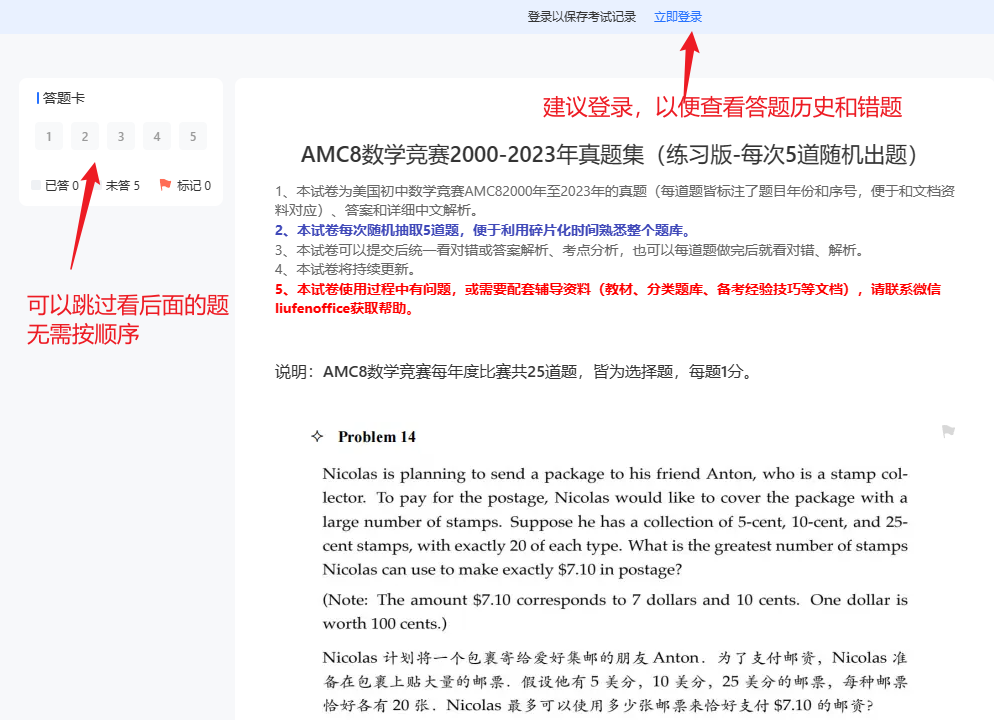Click the English problem text about Nicolas
This screenshot has width=994, height=720.
(615, 522)
